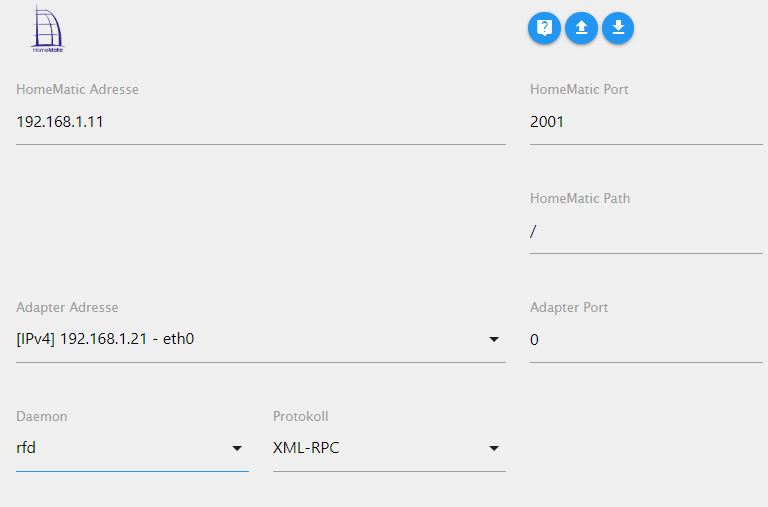
Task: Open the Protokoll dropdown arrow
Action: [x=494, y=449]
